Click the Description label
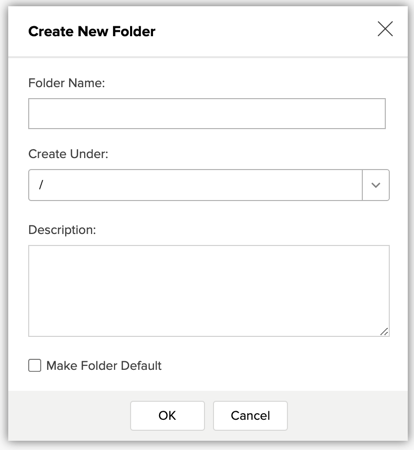 pos(62,230)
